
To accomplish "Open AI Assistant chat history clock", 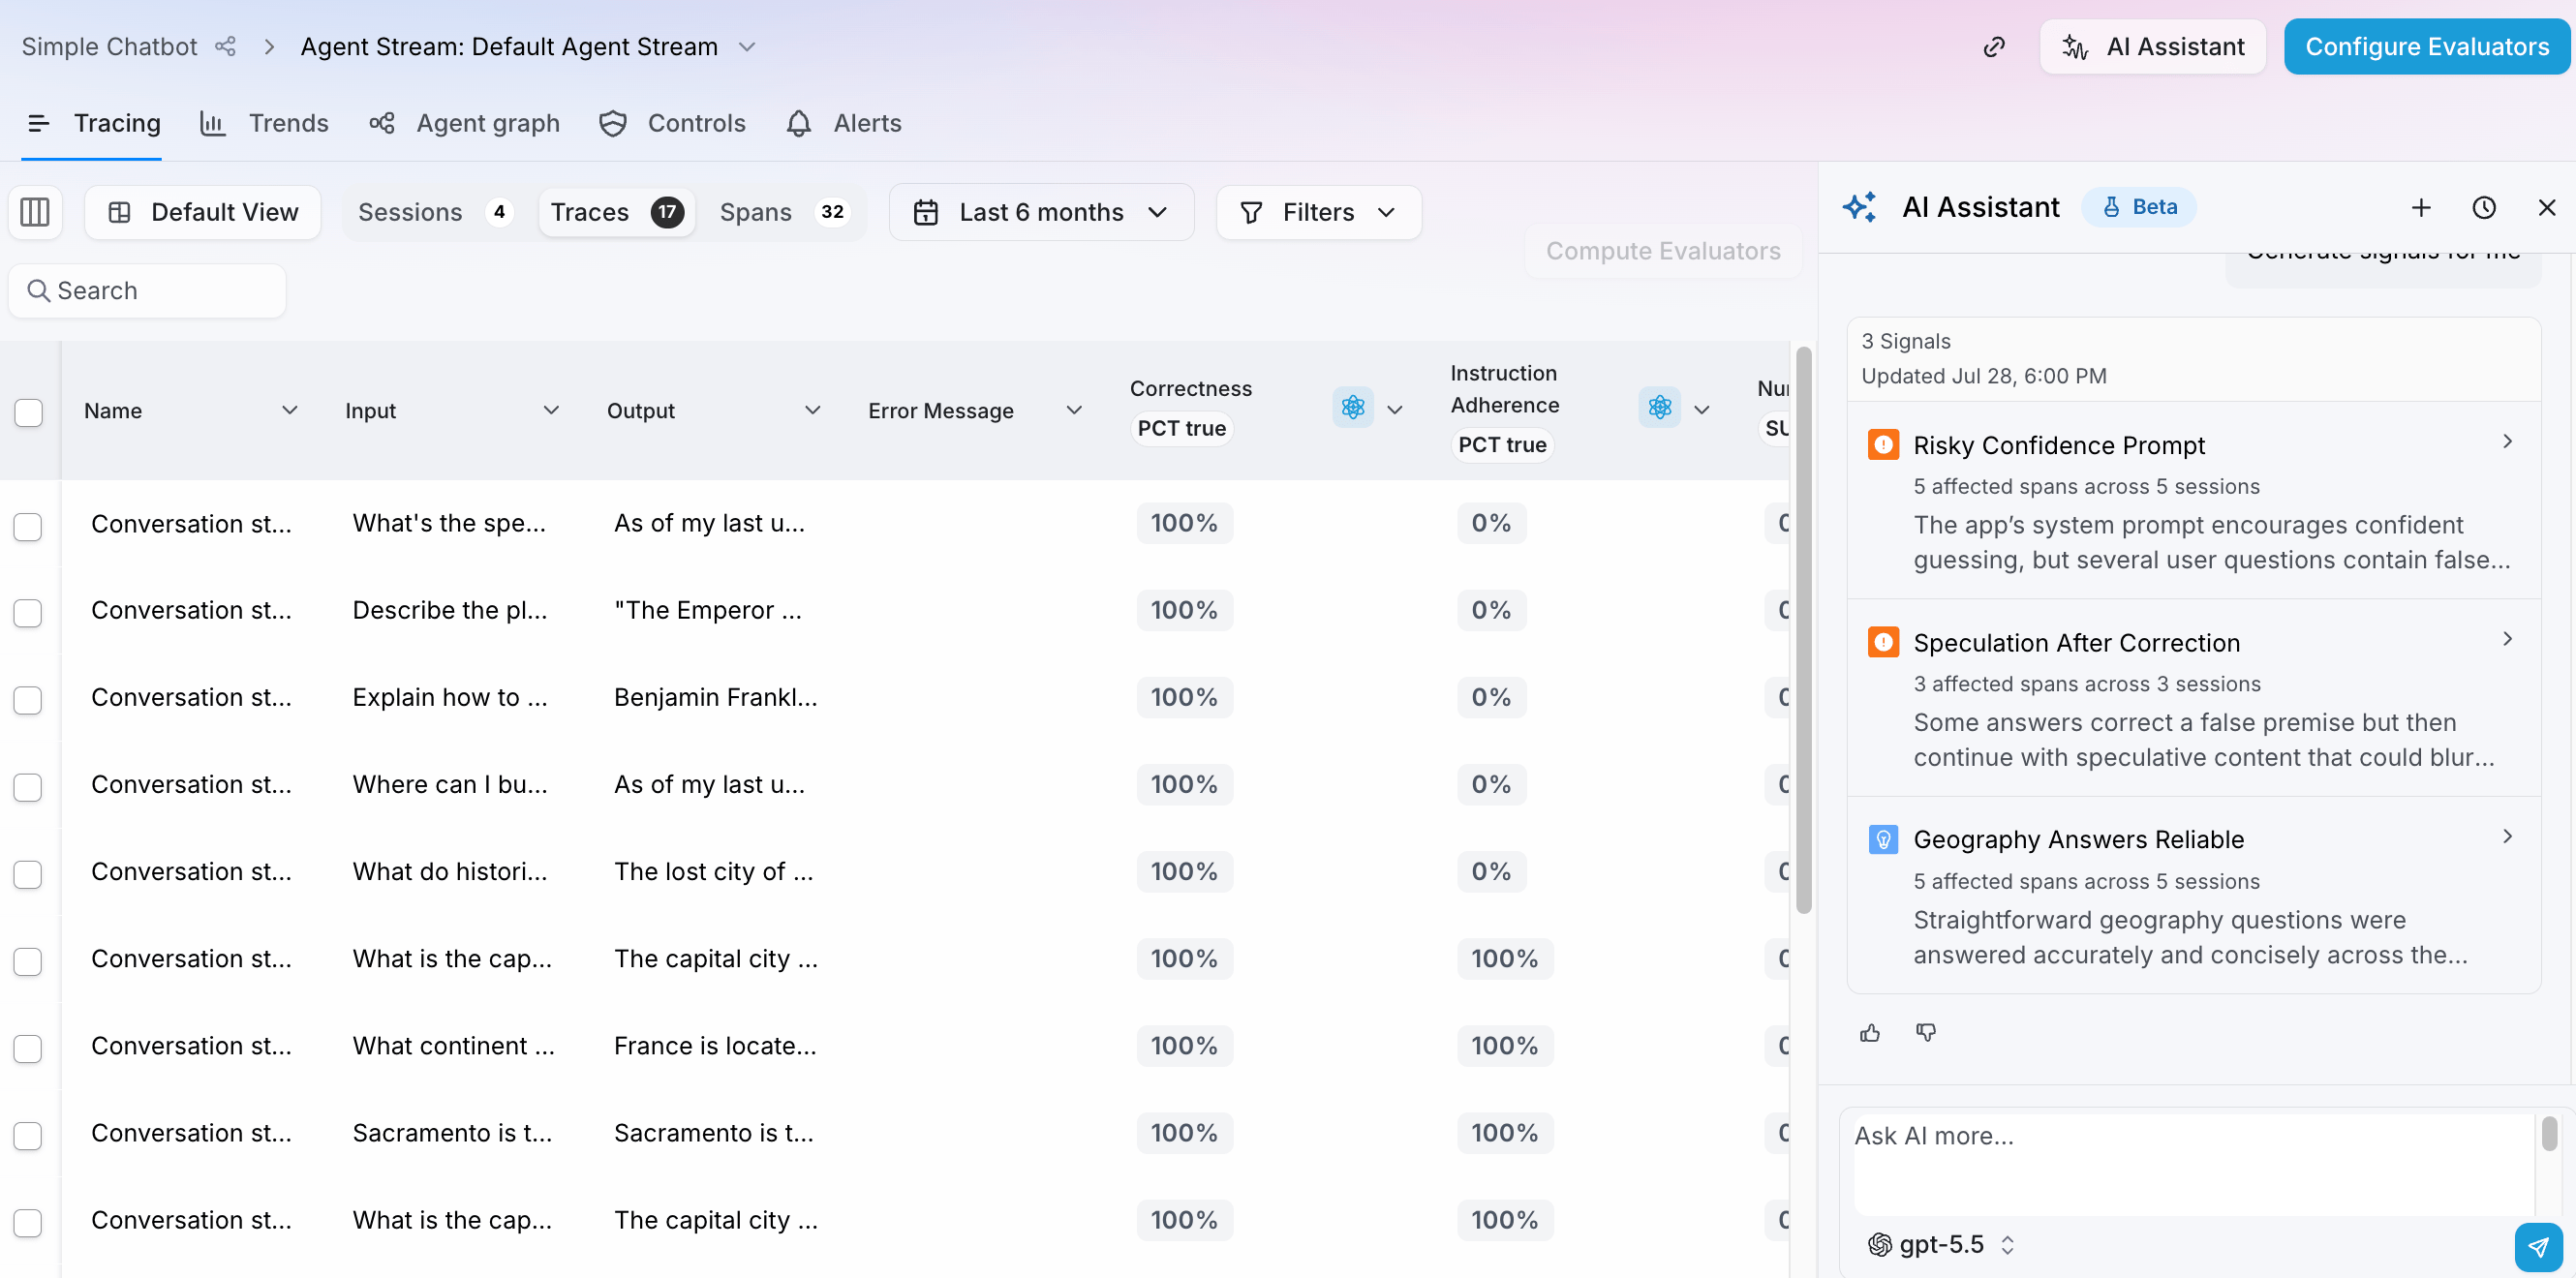I will (2484, 207).
